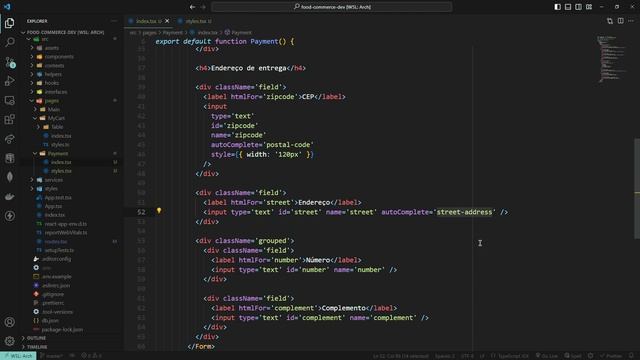Open the Remote Explorer view
640x360 pixels.
pyautogui.click(x=9, y=100)
